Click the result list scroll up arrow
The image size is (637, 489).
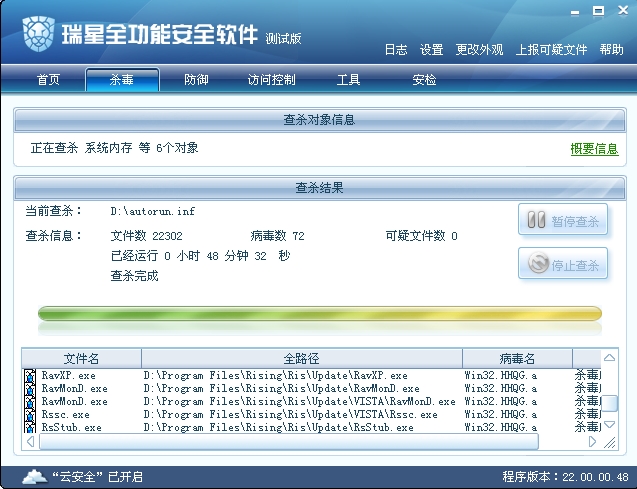coord(609,358)
